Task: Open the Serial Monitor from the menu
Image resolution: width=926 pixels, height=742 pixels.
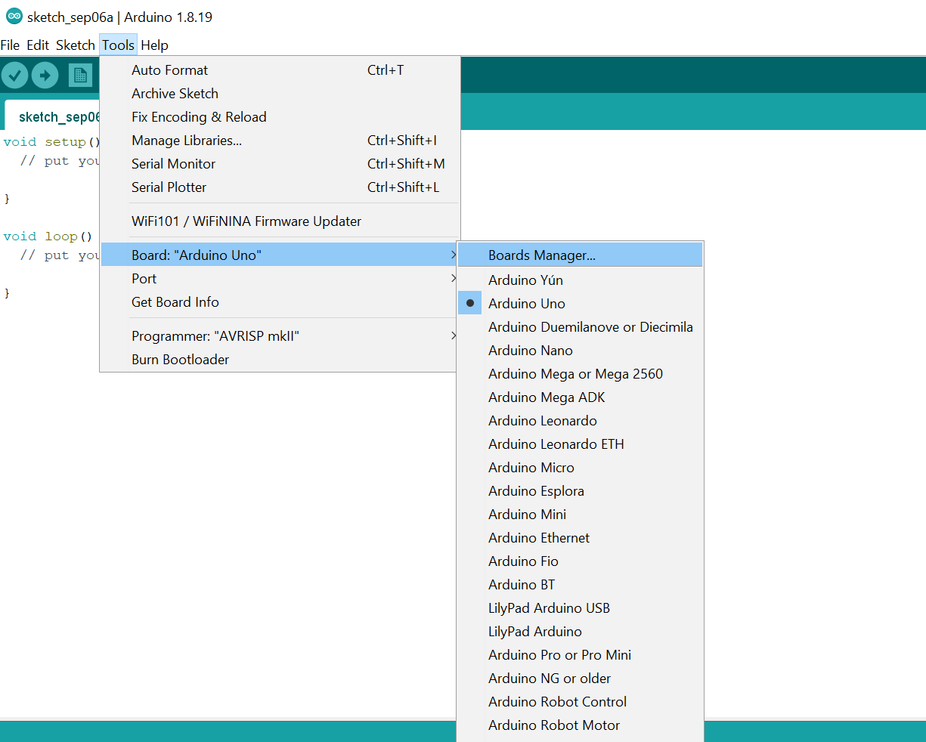Action: 173,163
